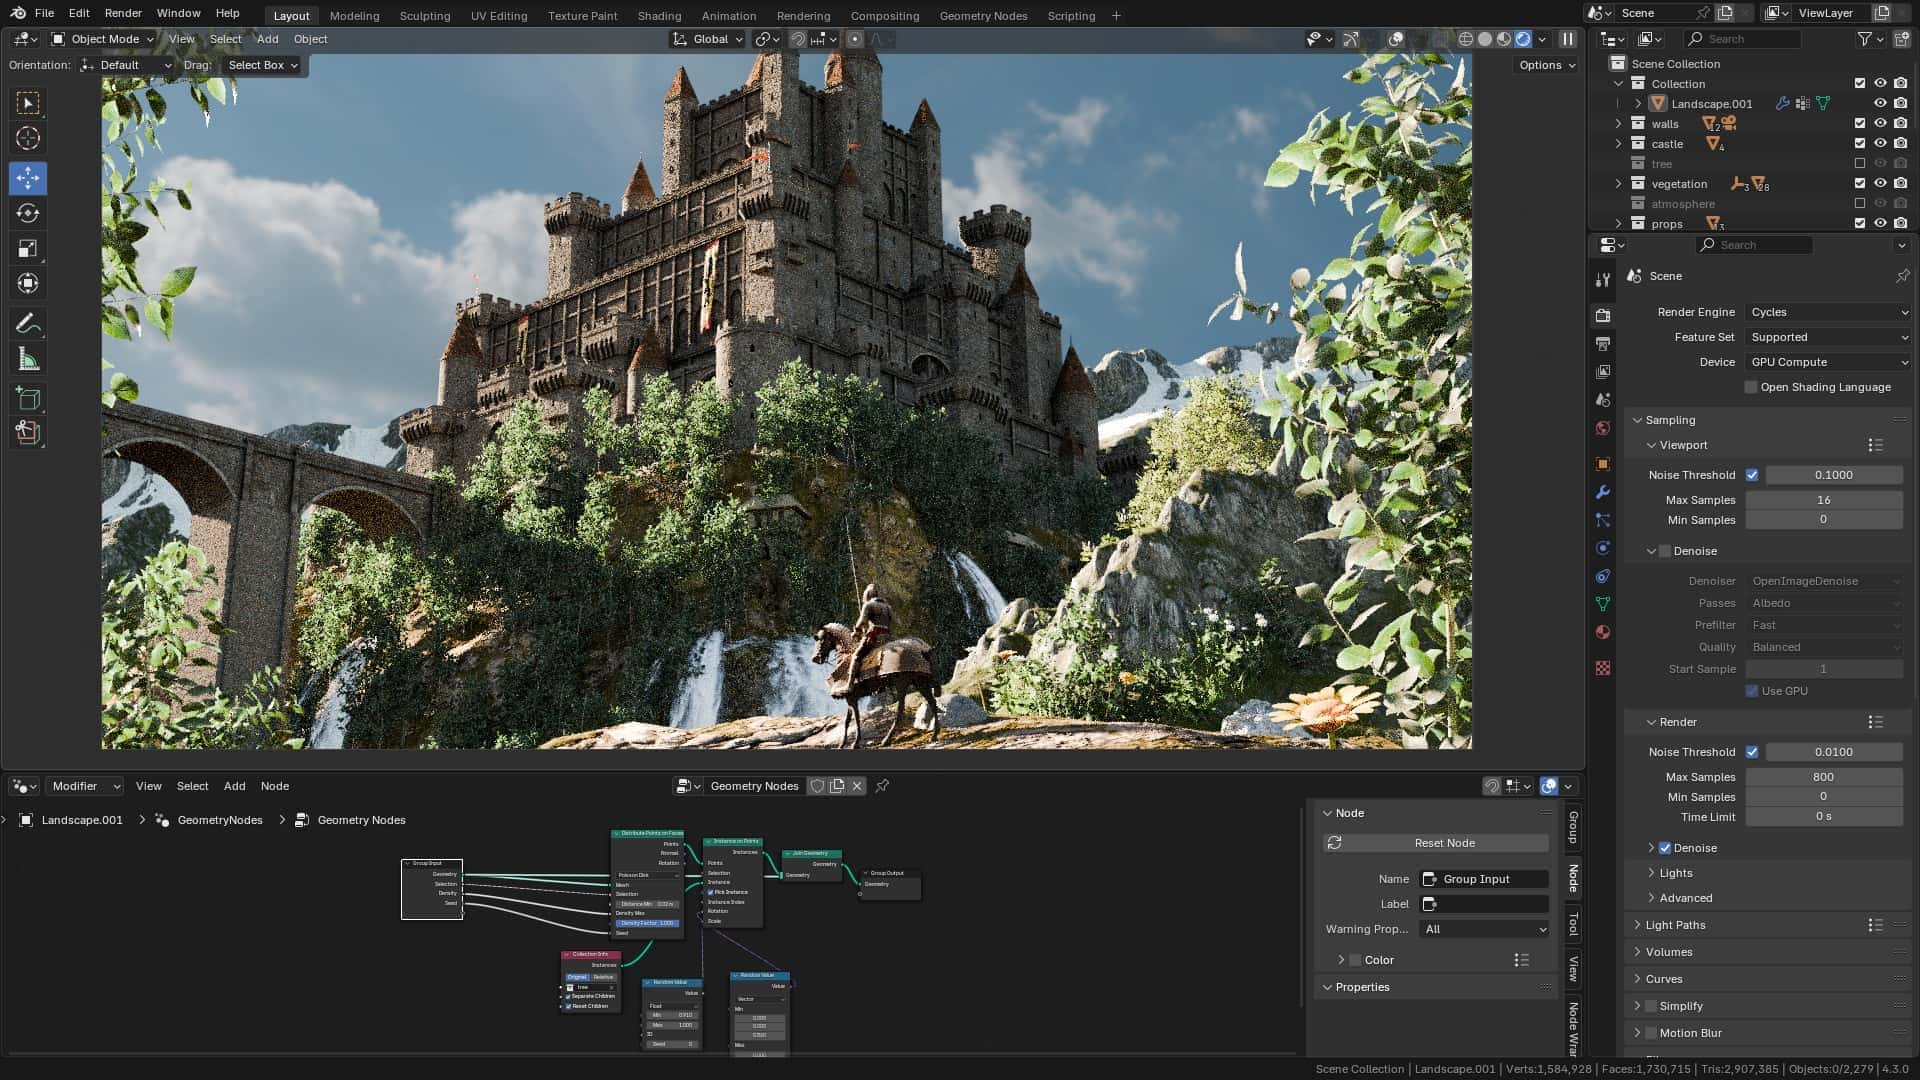Screen dimensions: 1920x1080
Task: Open the Render menu in the top bar
Action: (x=123, y=13)
